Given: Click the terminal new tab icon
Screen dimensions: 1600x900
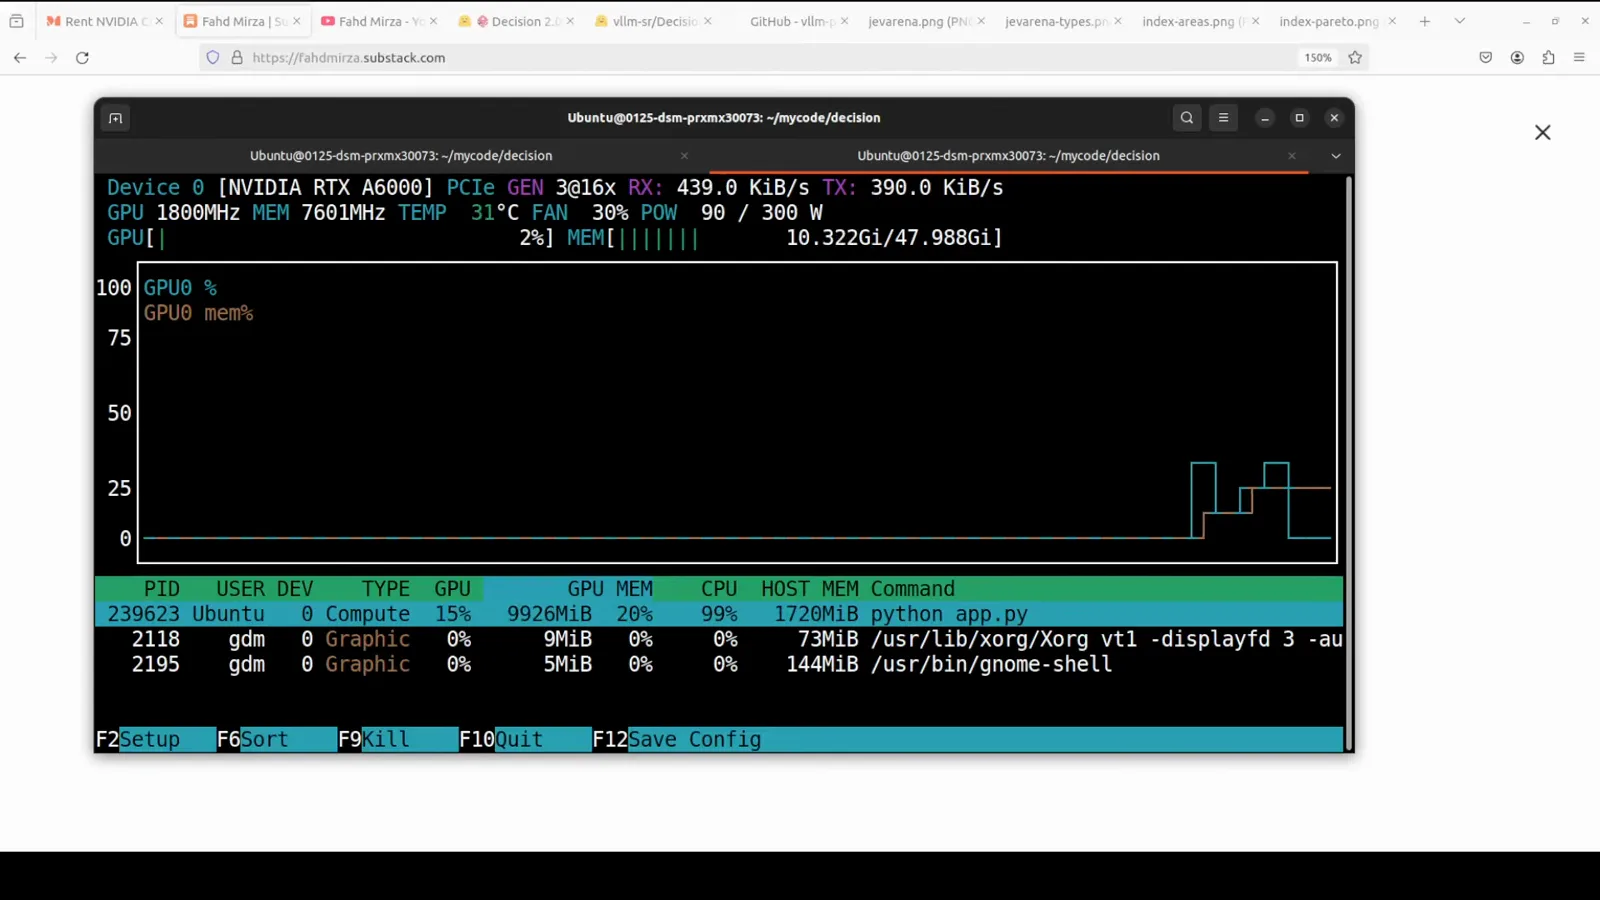Looking at the screenshot, I should 115,118.
